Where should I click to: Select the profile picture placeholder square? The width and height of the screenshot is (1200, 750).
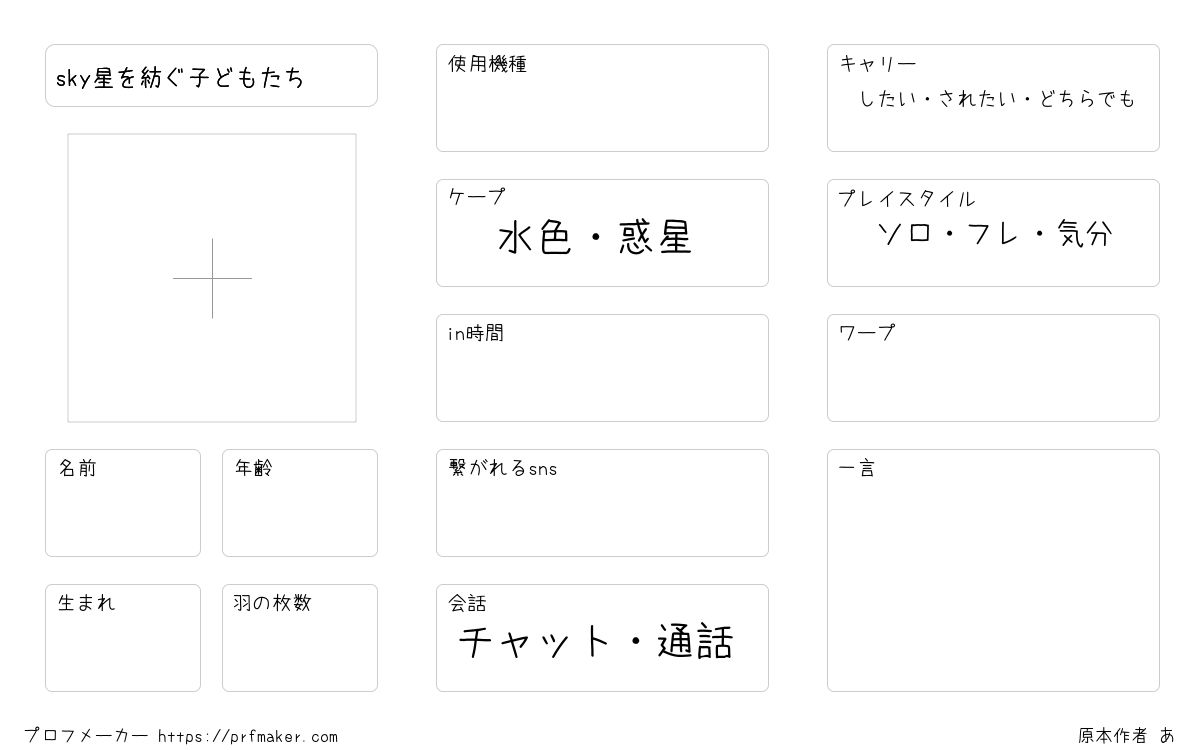pyautogui.click(x=212, y=278)
